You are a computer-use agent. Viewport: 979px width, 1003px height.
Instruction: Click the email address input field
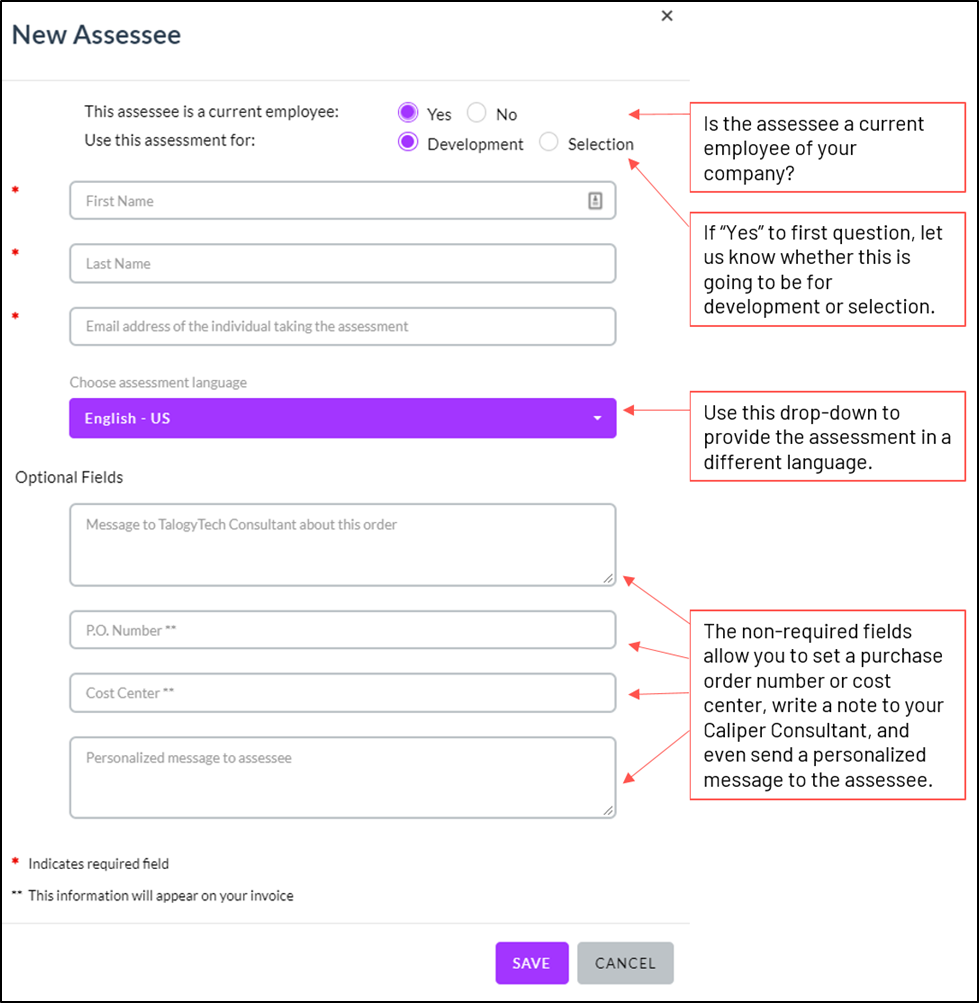click(342, 326)
